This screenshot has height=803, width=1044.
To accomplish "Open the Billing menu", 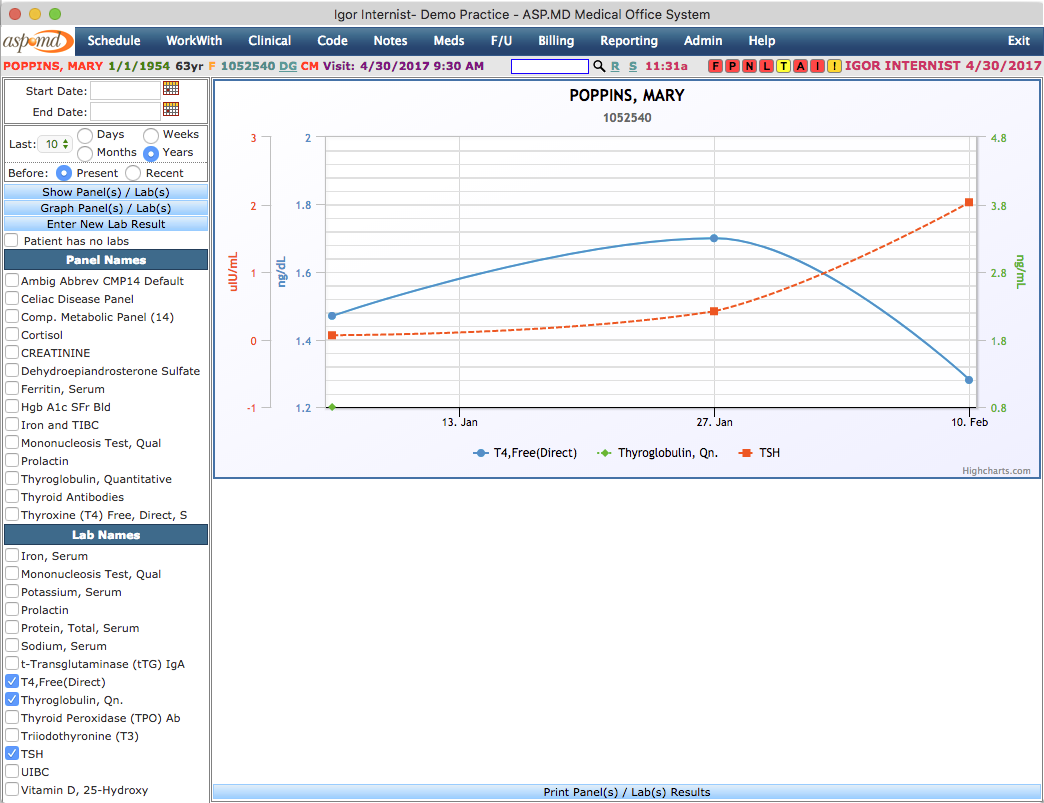I will (556, 41).
